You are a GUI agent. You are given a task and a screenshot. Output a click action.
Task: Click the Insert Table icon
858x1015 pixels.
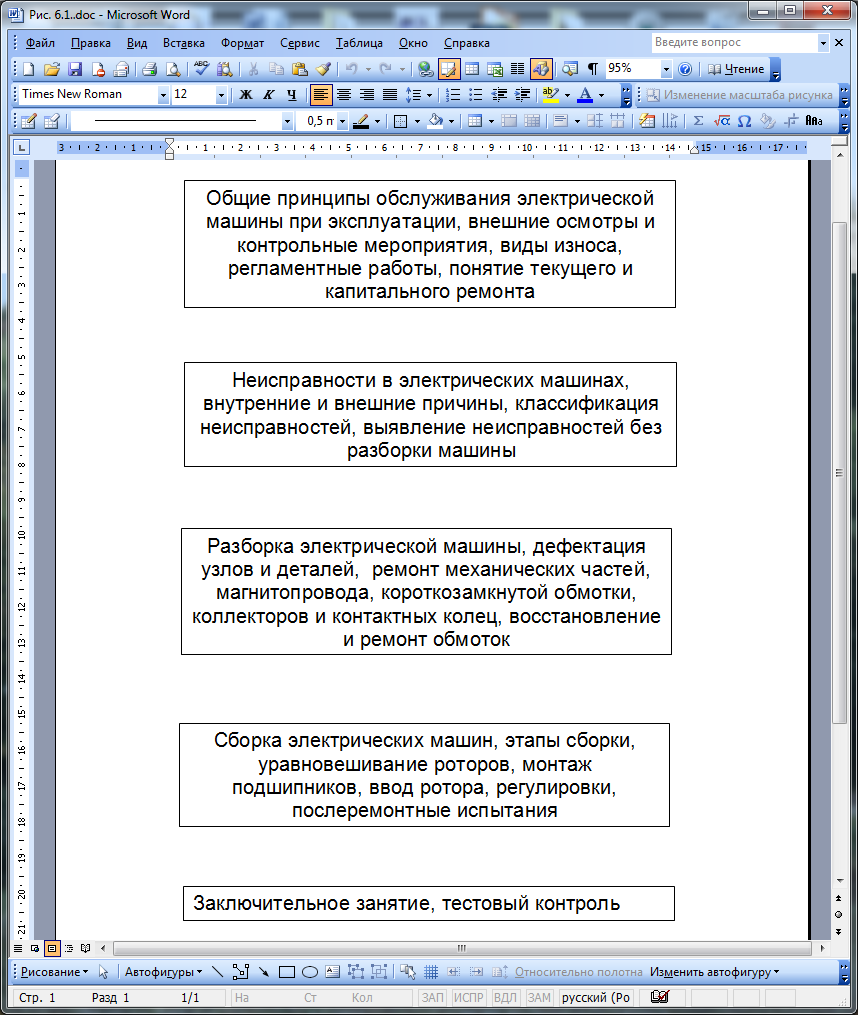[472, 69]
